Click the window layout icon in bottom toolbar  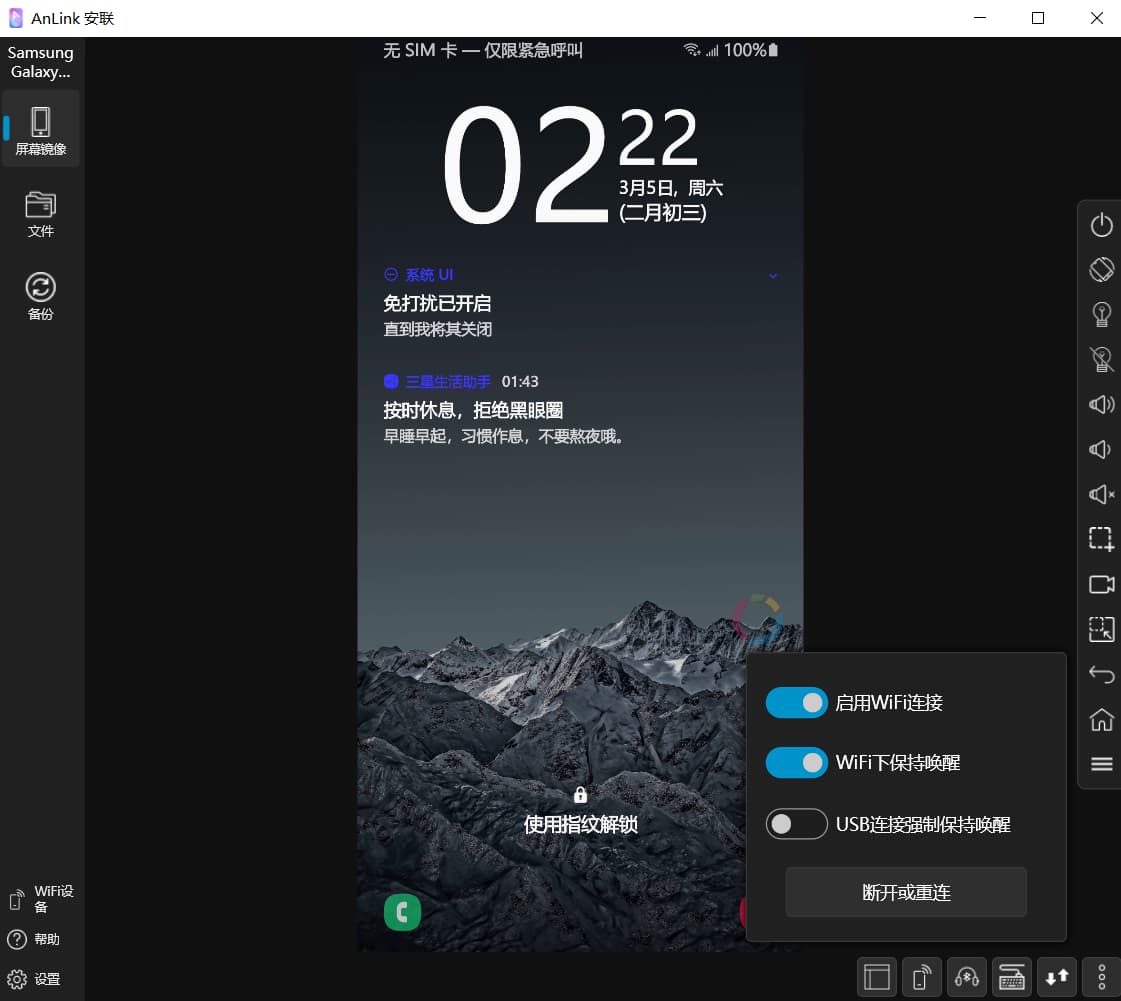[x=876, y=977]
